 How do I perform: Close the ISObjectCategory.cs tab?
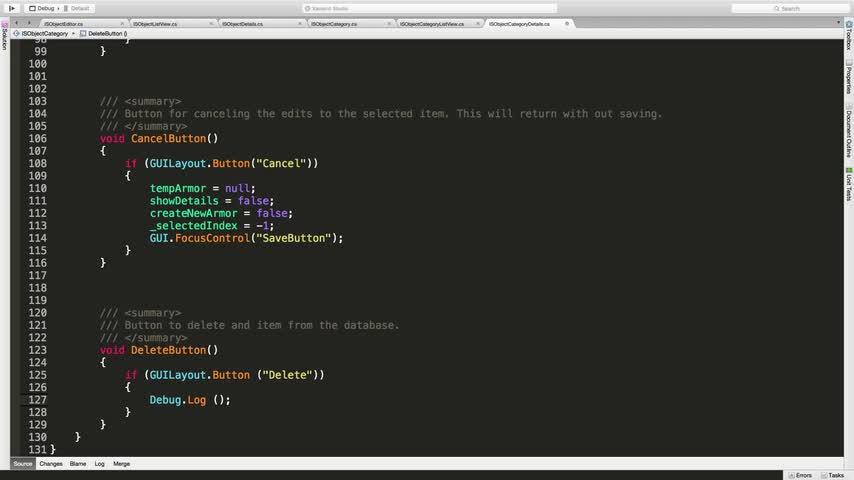(x=389, y=23)
